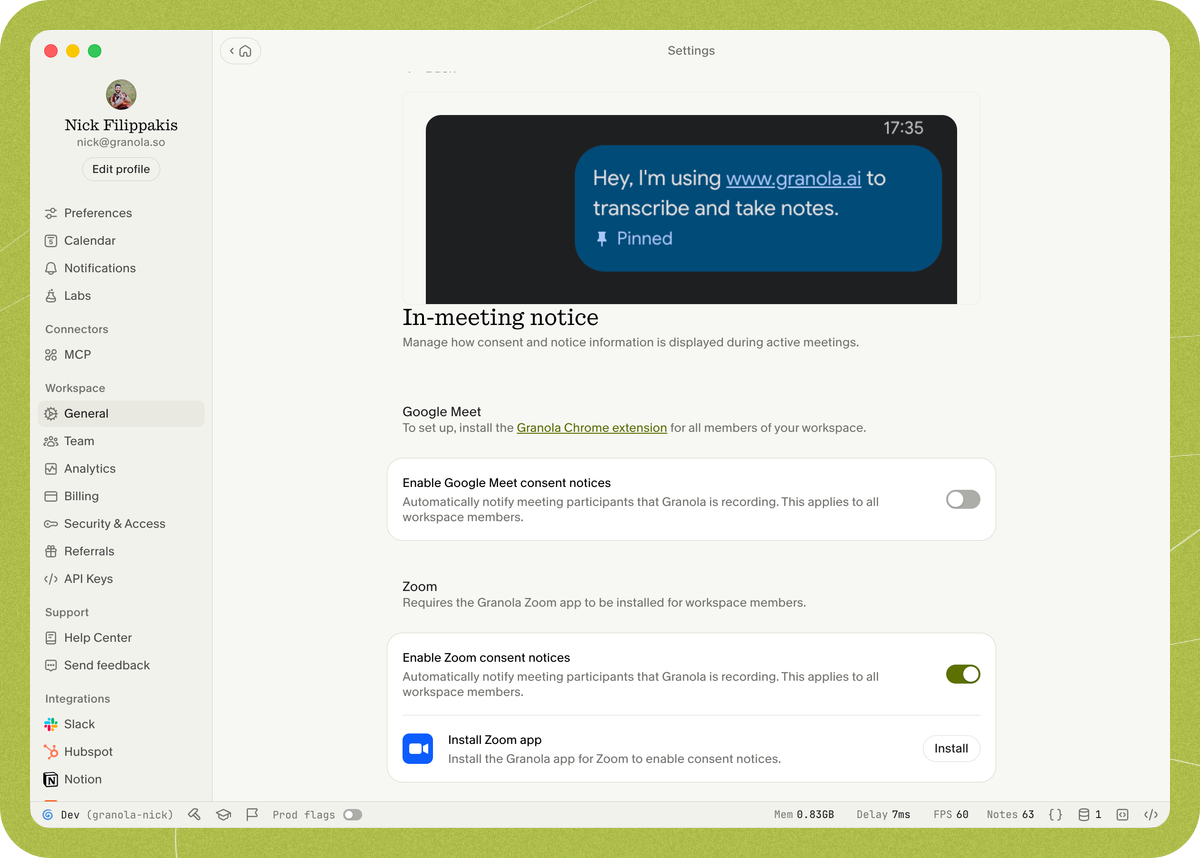Click Nick Filippakis profile avatar
The image size is (1200, 858).
point(121,95)
